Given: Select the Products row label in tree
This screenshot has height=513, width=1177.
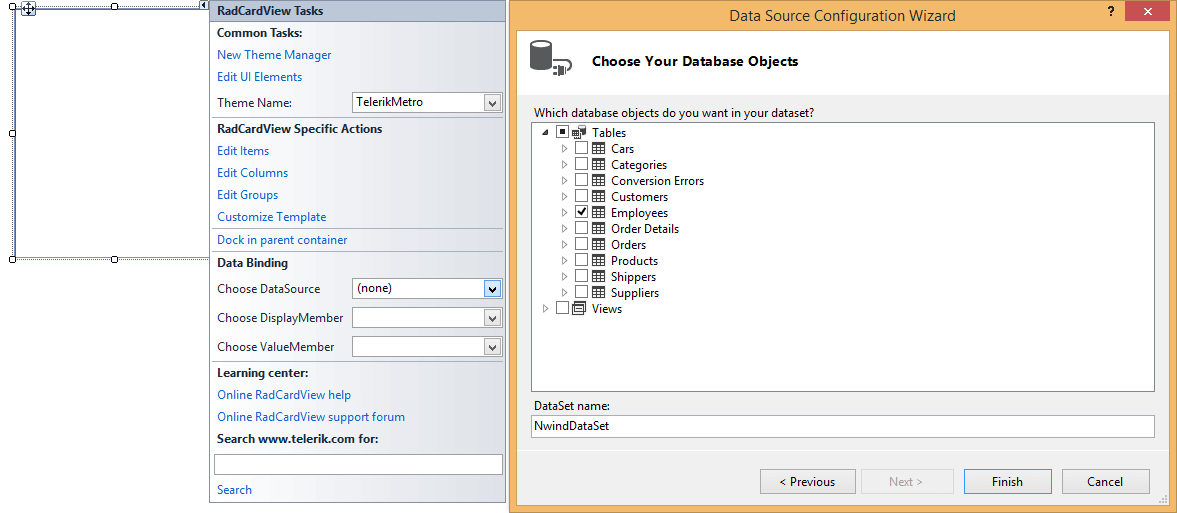Looking at the screenshot, I should pos(634,261).
